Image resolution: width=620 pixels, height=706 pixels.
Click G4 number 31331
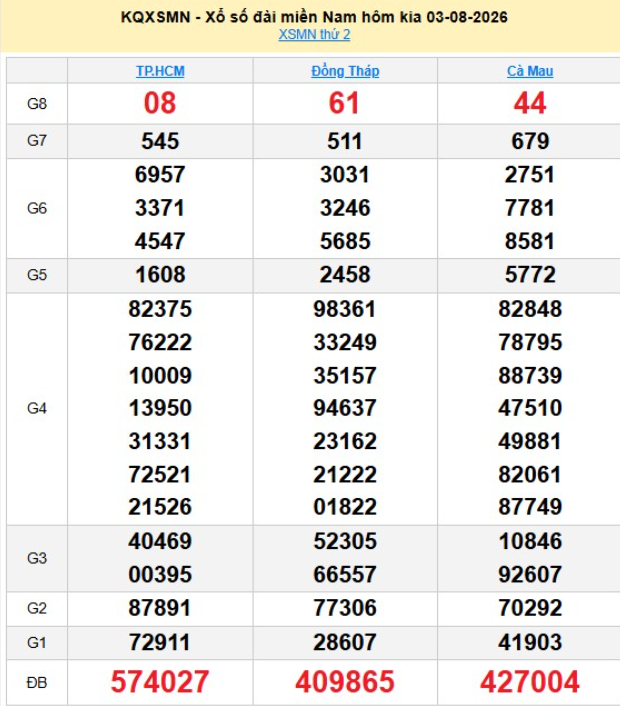[x=160, y=442]
